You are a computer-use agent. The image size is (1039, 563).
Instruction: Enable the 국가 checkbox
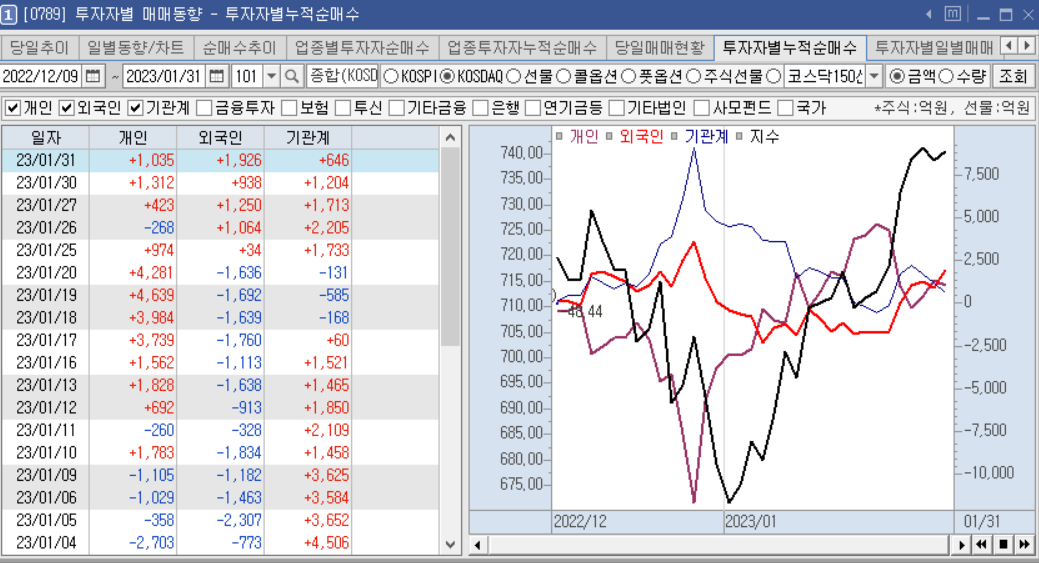coord(785,107)
